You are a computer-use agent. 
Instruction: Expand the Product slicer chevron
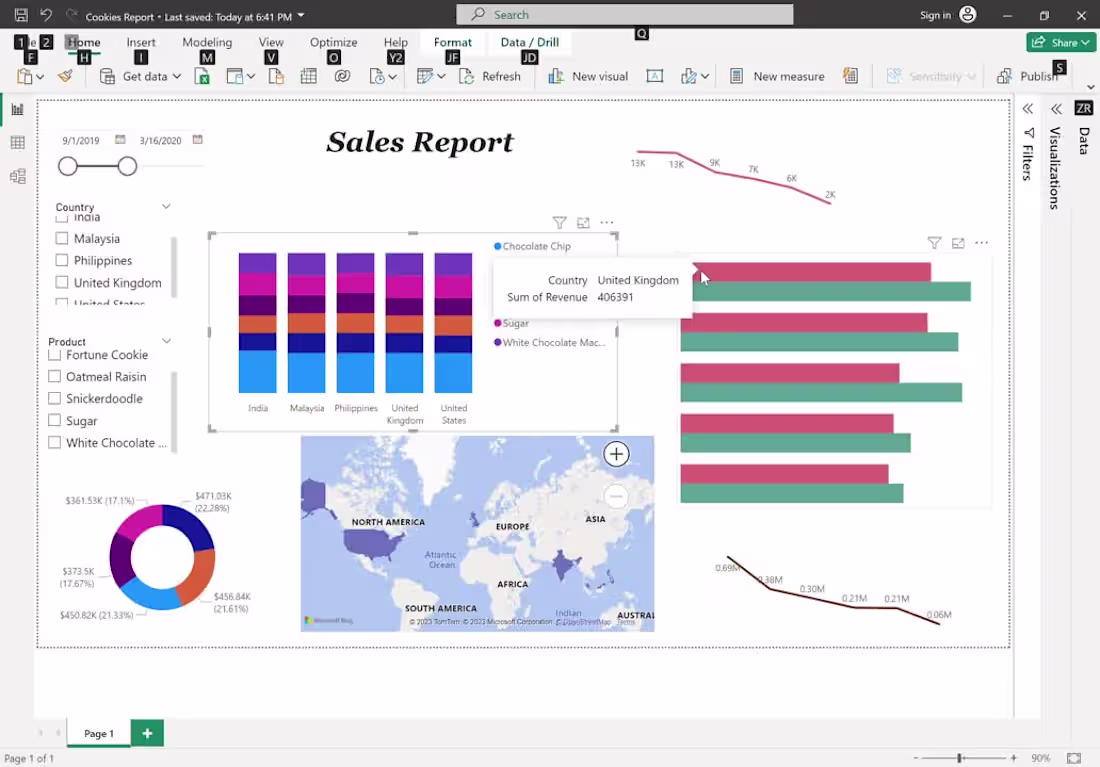(166, 341)
